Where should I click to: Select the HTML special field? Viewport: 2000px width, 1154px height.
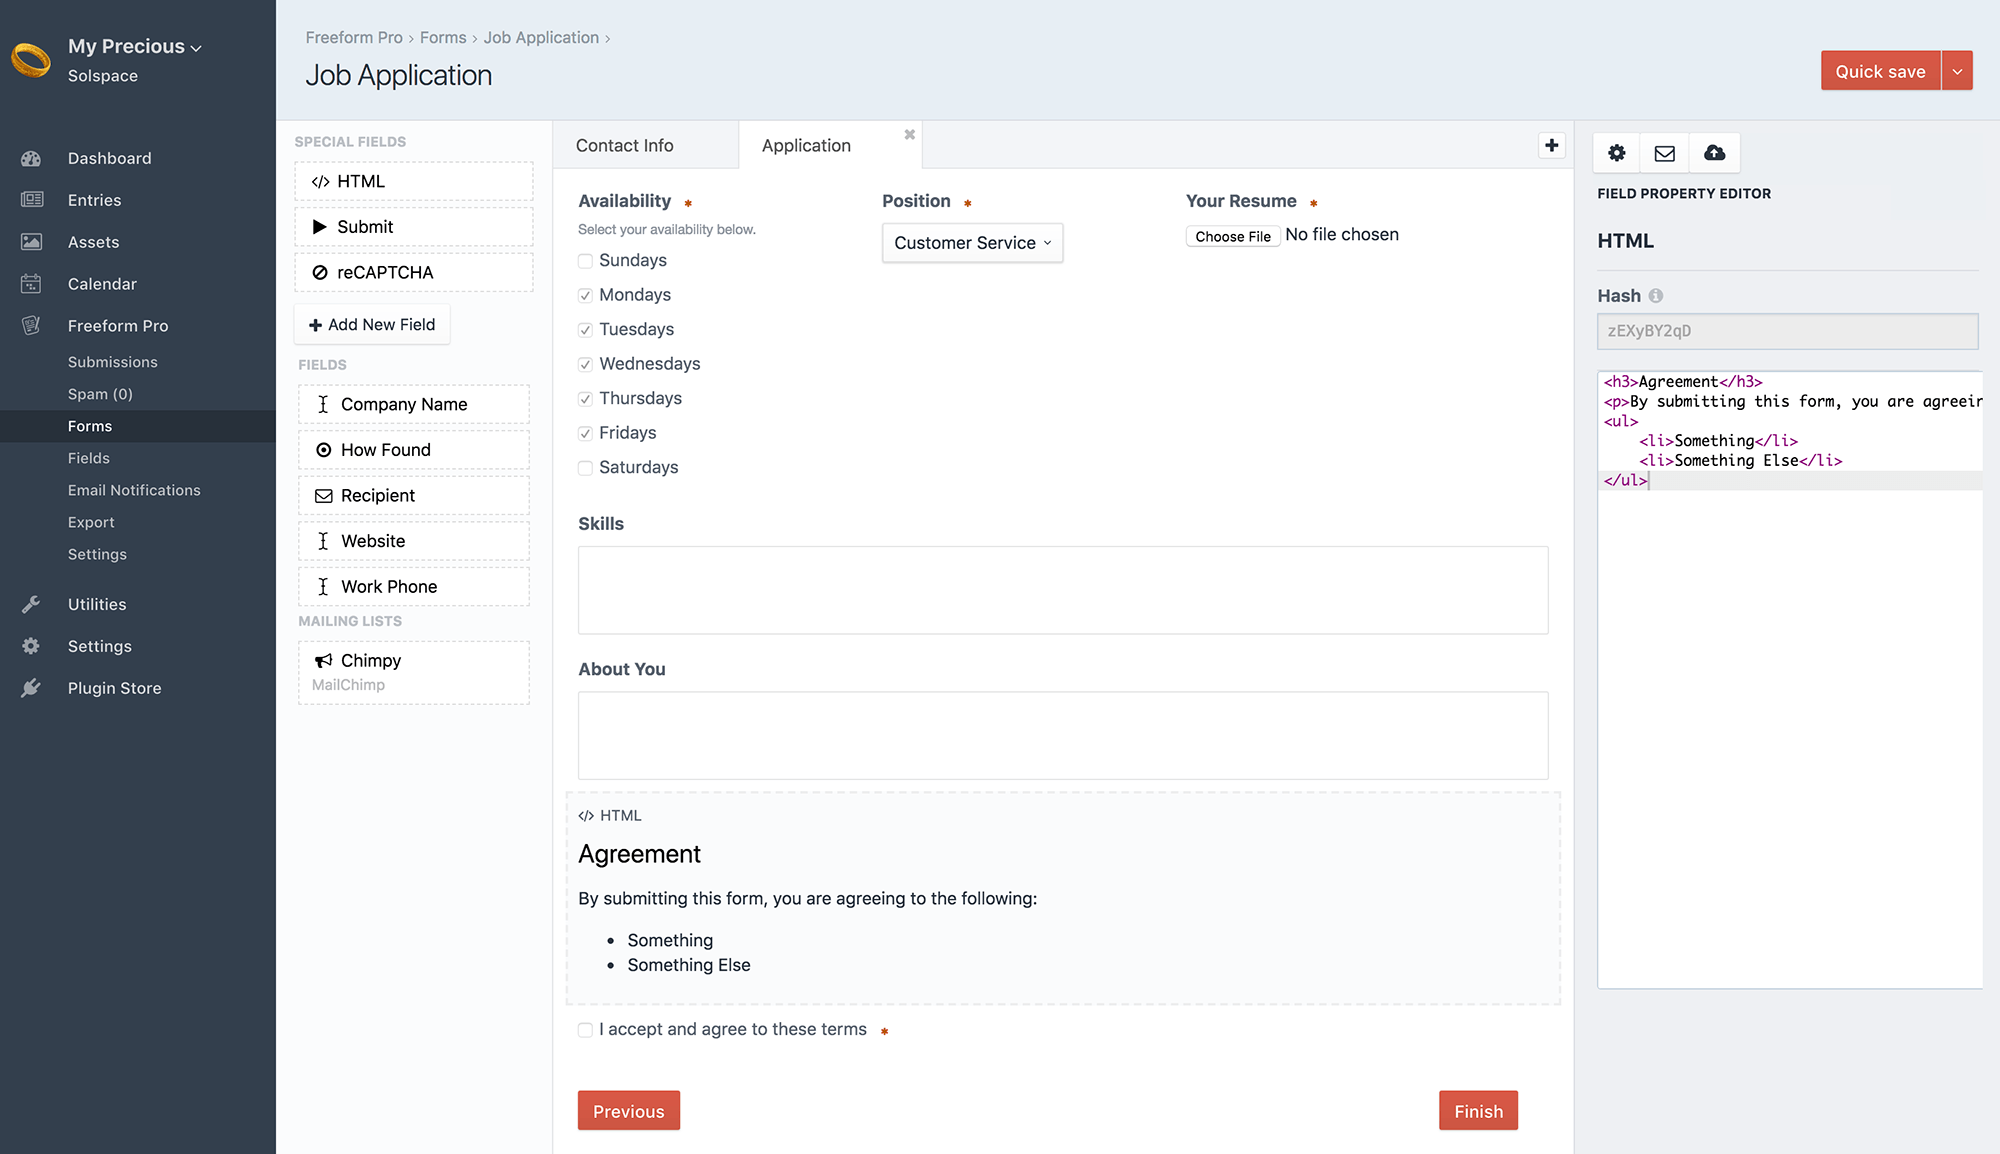pos(413,181)
